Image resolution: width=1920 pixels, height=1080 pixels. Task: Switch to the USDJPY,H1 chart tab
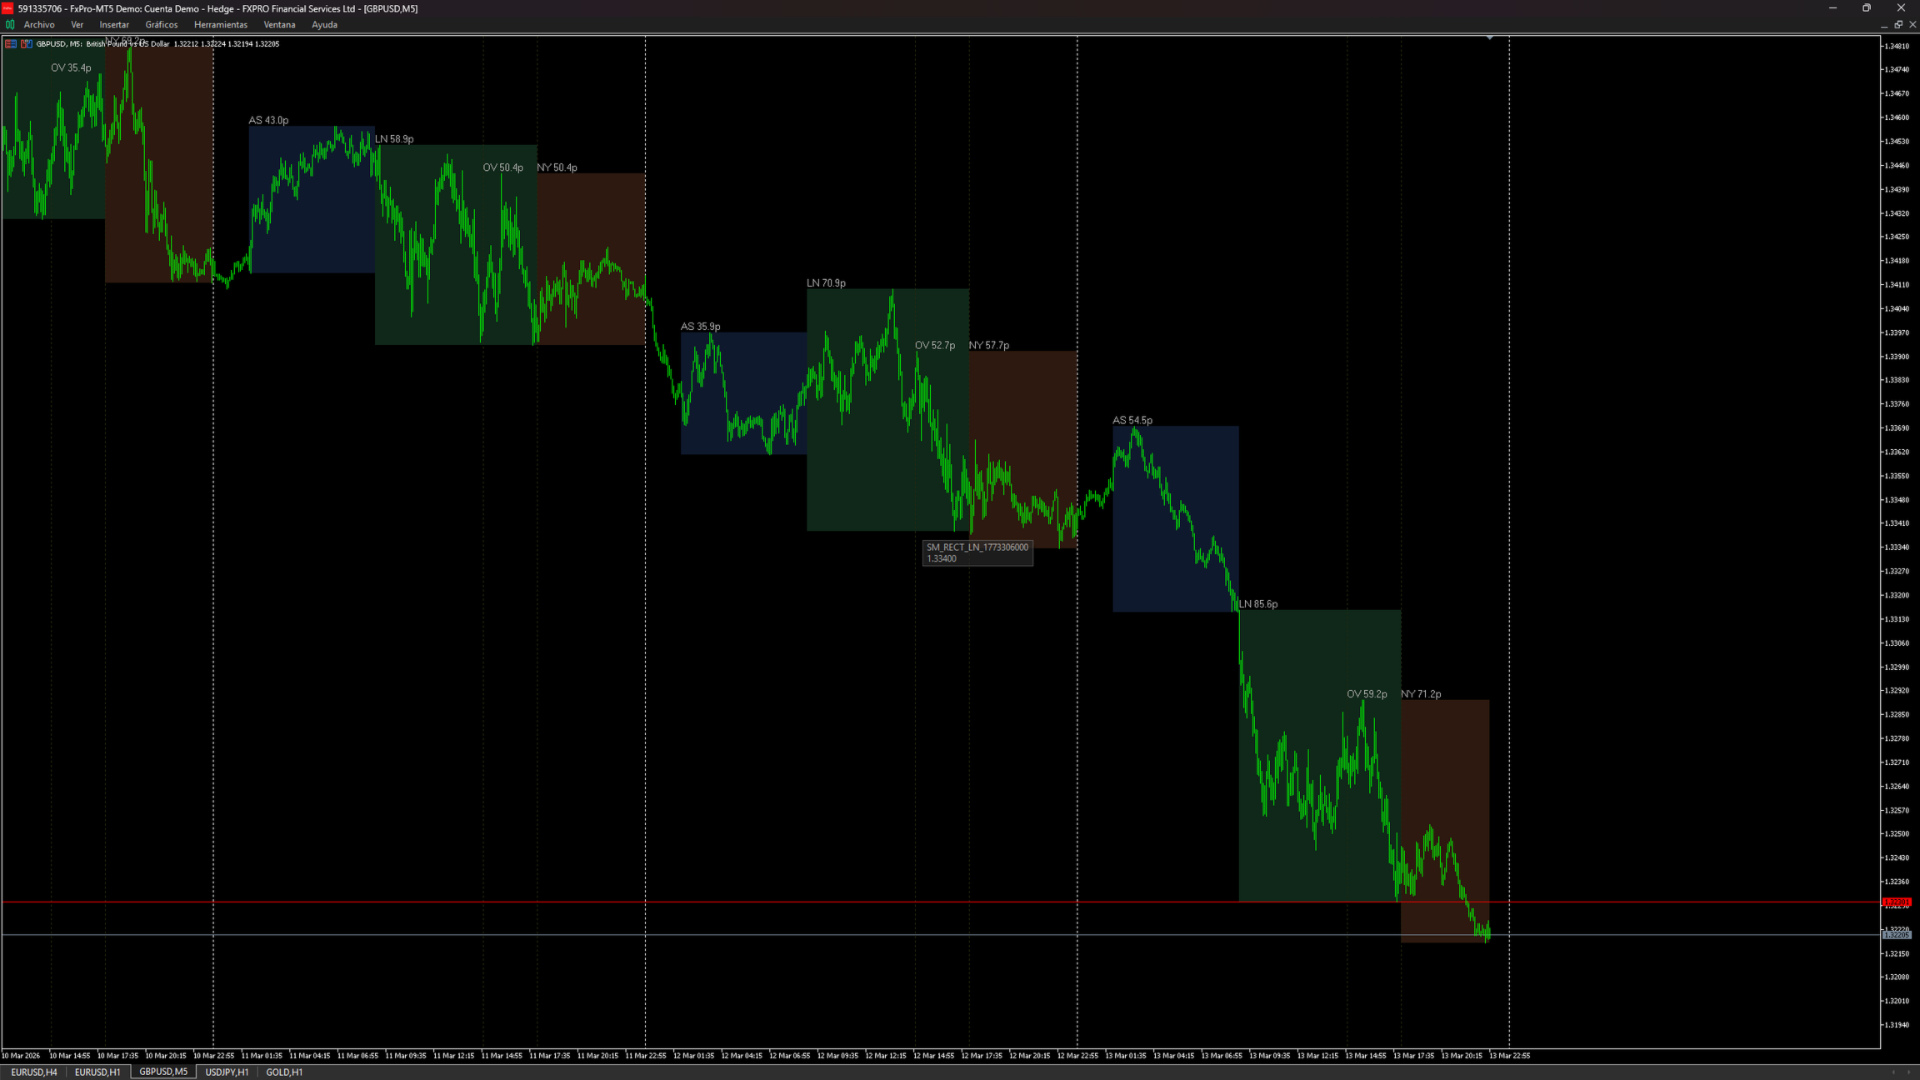(x=227, y=1072)
